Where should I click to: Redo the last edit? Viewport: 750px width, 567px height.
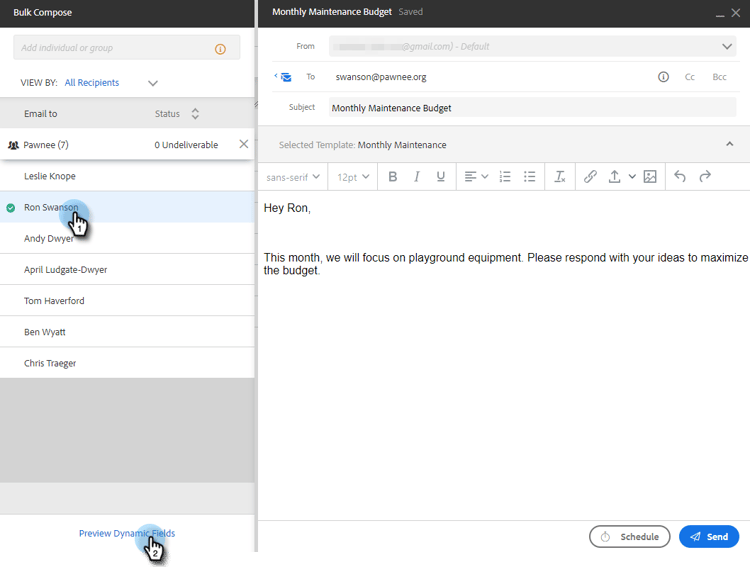pyautogui.click(x=705, y=177)
